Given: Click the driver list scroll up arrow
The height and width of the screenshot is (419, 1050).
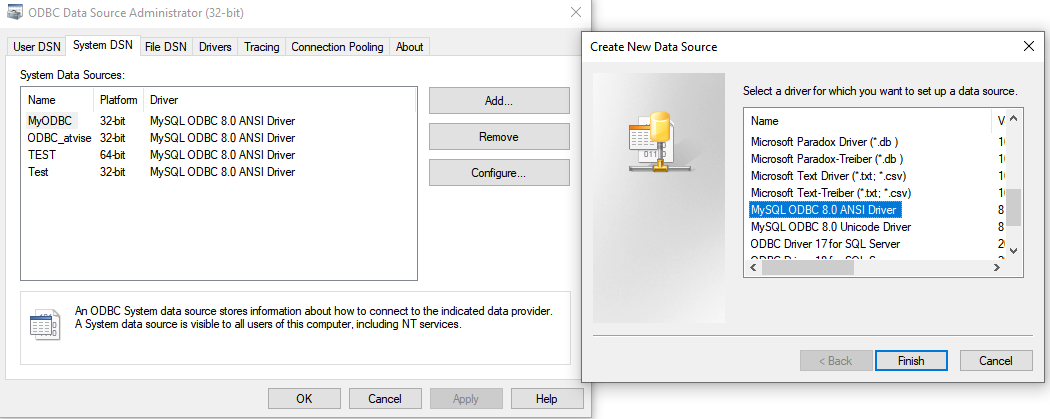Looking at the screenshot, I should click(1013, 119).
